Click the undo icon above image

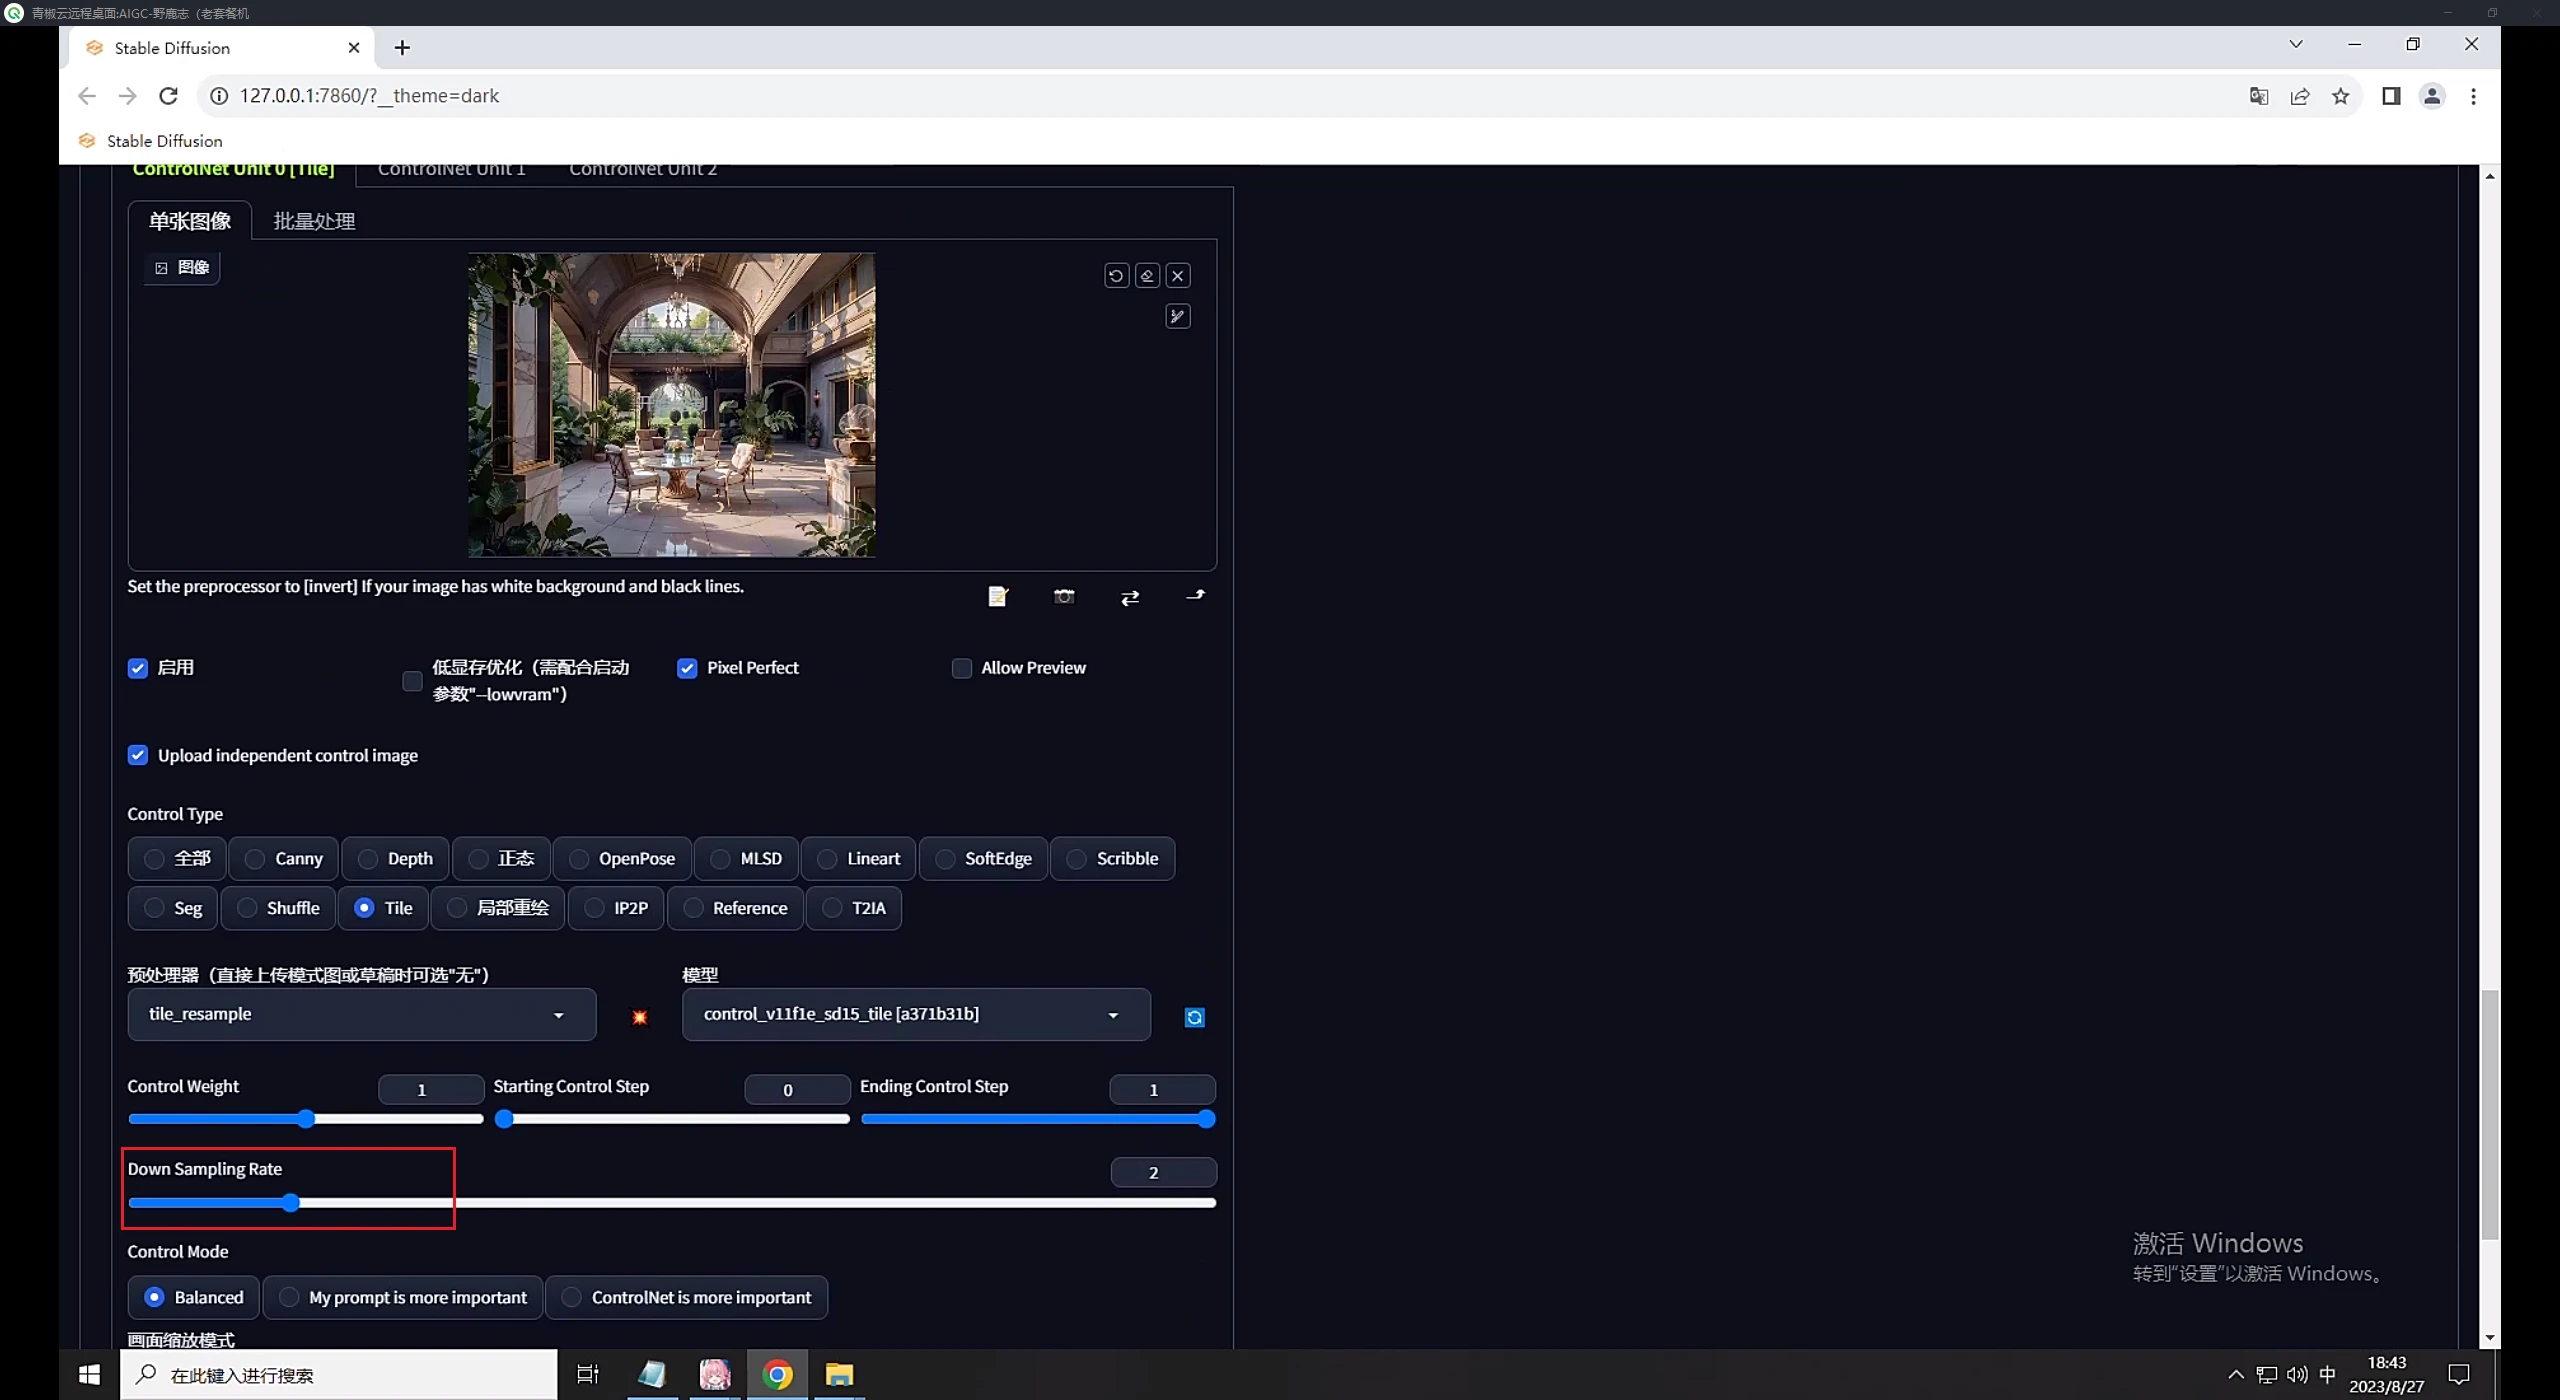(1116, 275)
